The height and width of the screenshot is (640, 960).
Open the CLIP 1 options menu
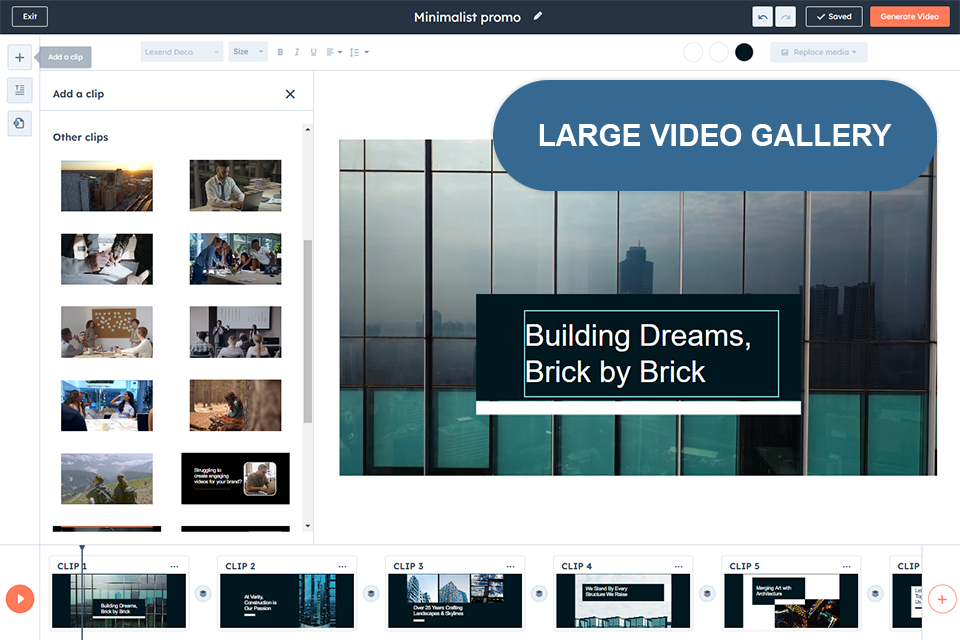(x=174, y=566)
